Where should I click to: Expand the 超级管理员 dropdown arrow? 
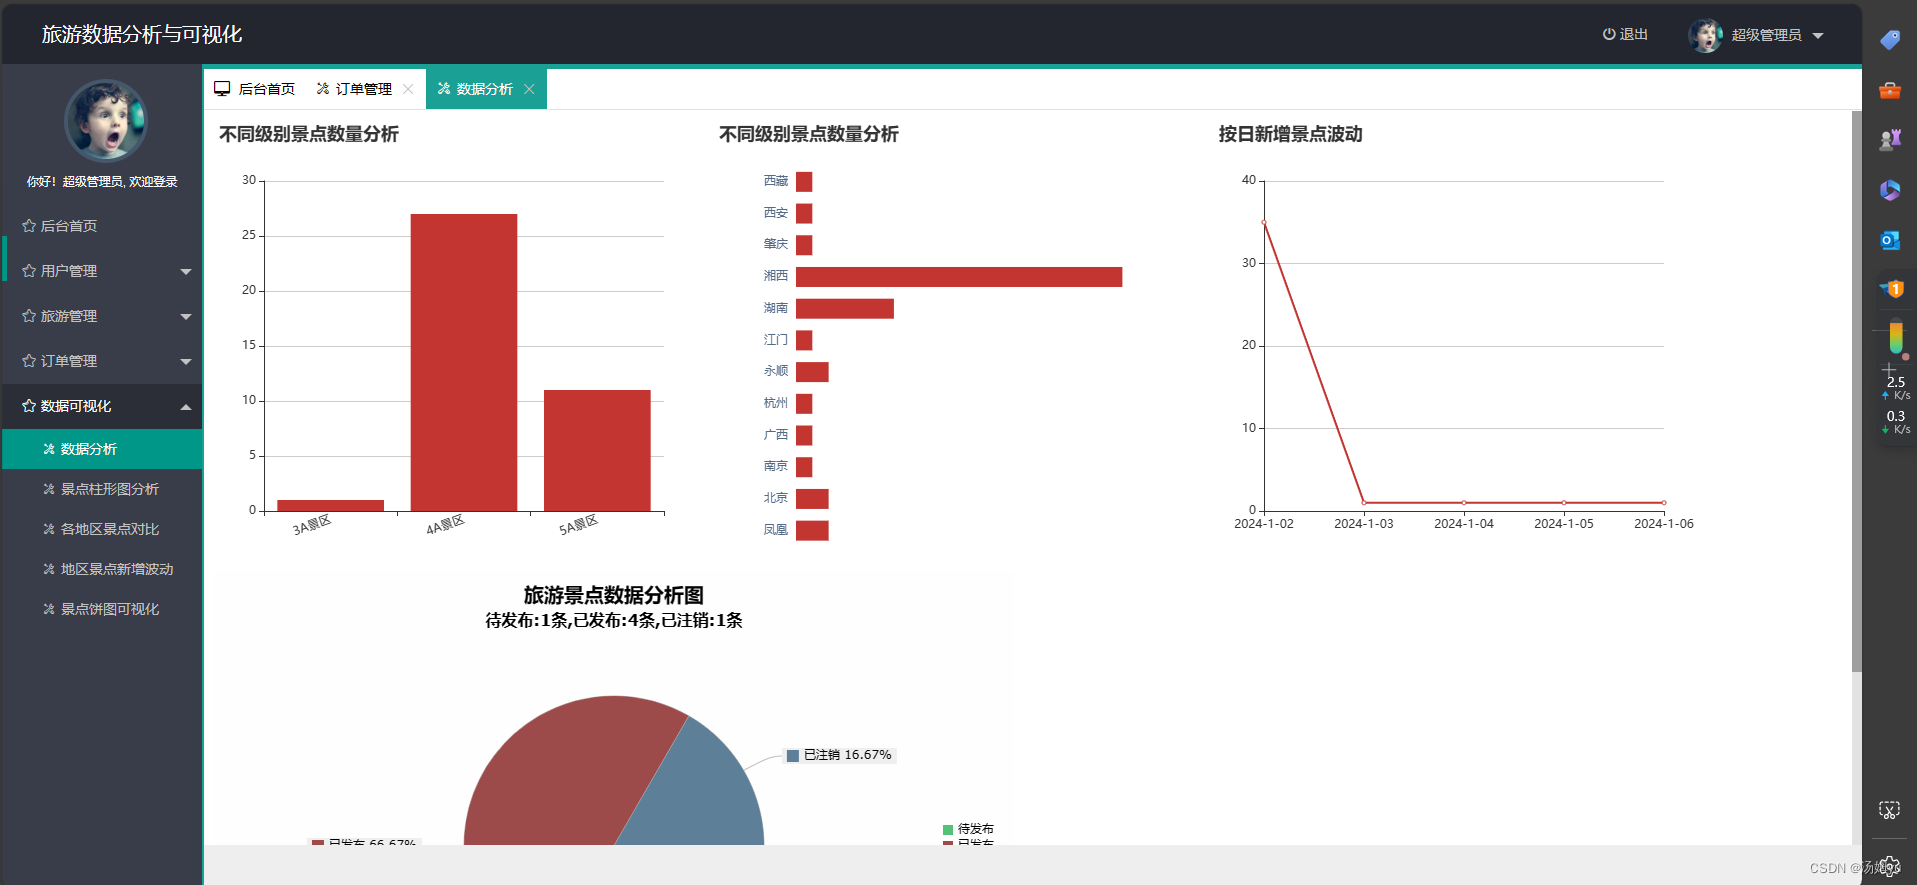click(1818, 35)
